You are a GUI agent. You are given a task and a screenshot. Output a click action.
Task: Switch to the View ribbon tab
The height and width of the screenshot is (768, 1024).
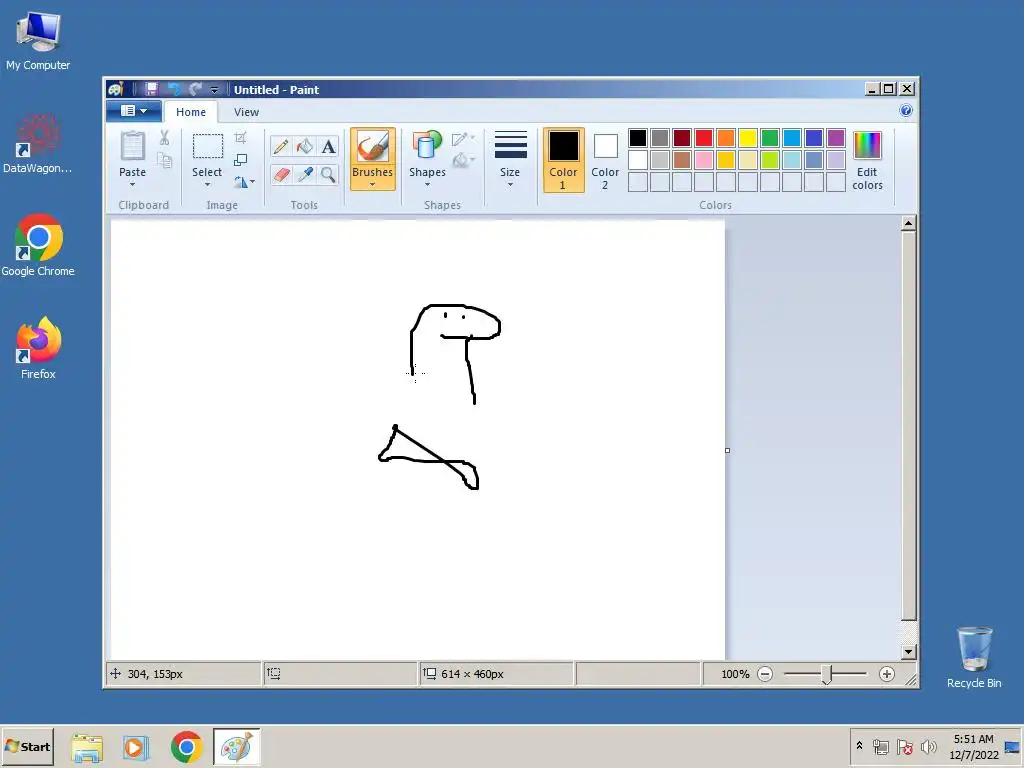pyautogui.click(x=246, y=112)
